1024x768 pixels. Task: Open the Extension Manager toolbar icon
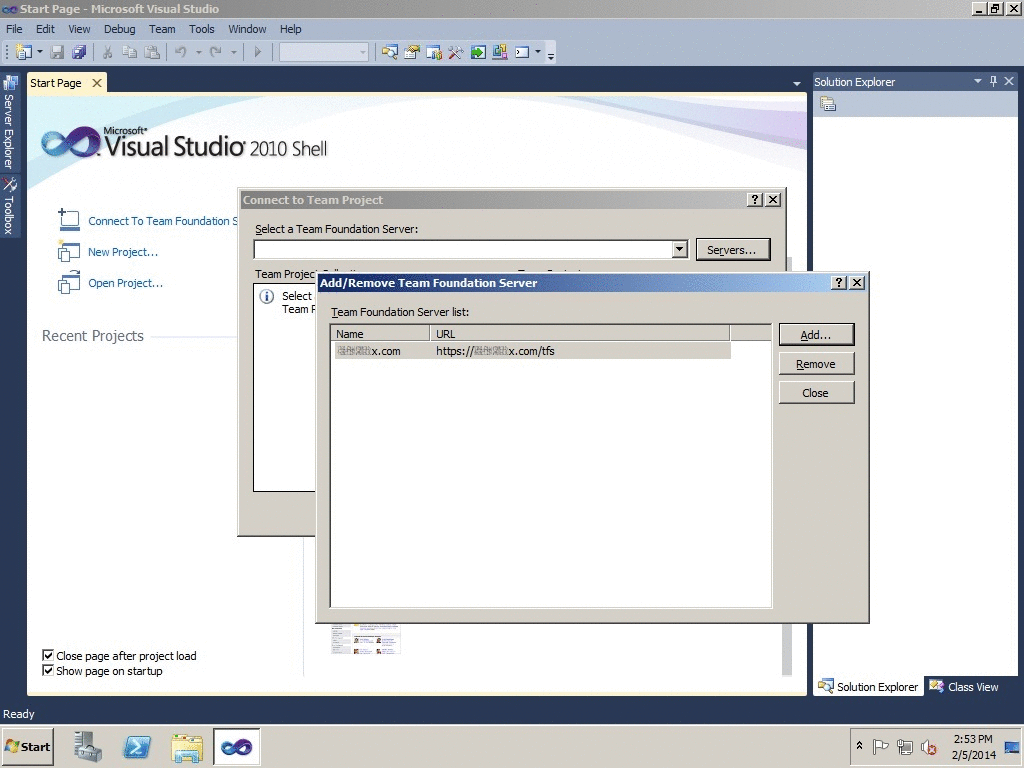pos(500,52)
